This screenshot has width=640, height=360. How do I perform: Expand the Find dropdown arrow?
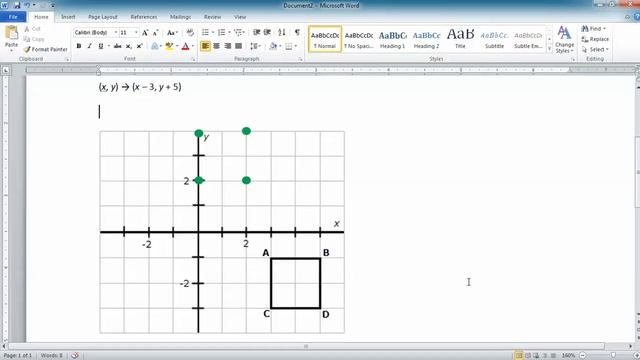[604, 29]
